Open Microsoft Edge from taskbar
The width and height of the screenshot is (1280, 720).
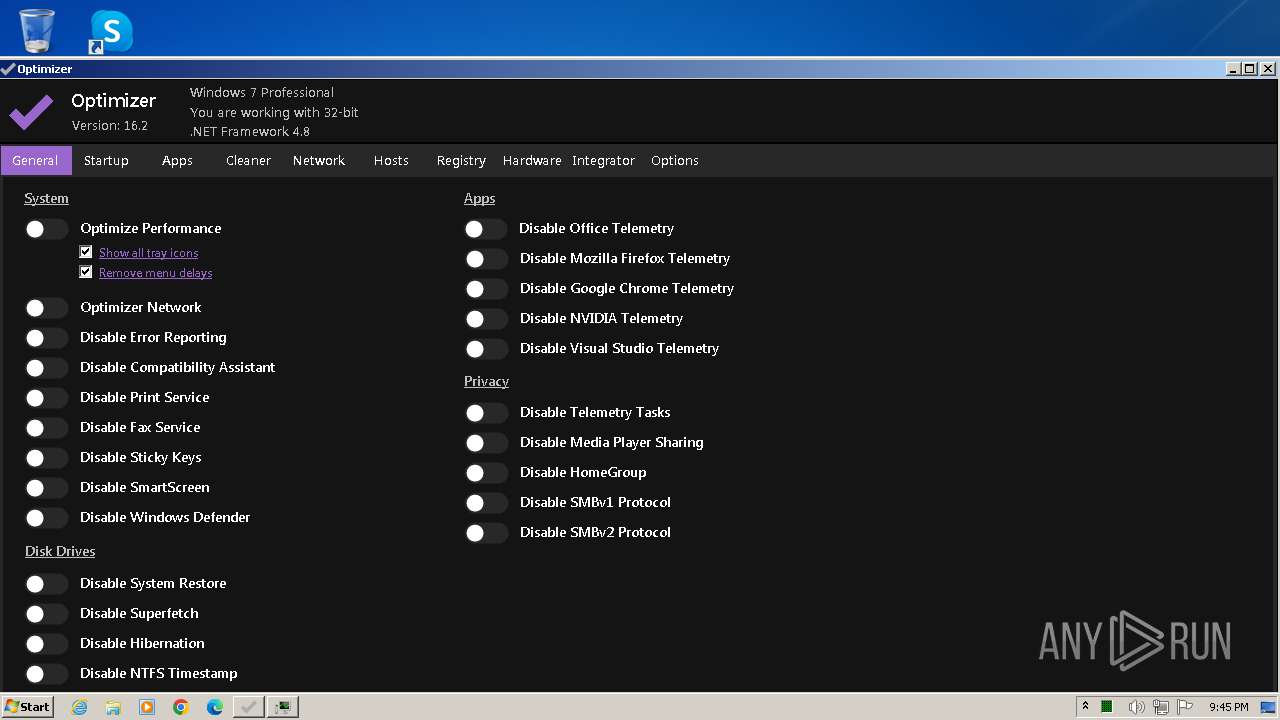(x=215, y=707)
